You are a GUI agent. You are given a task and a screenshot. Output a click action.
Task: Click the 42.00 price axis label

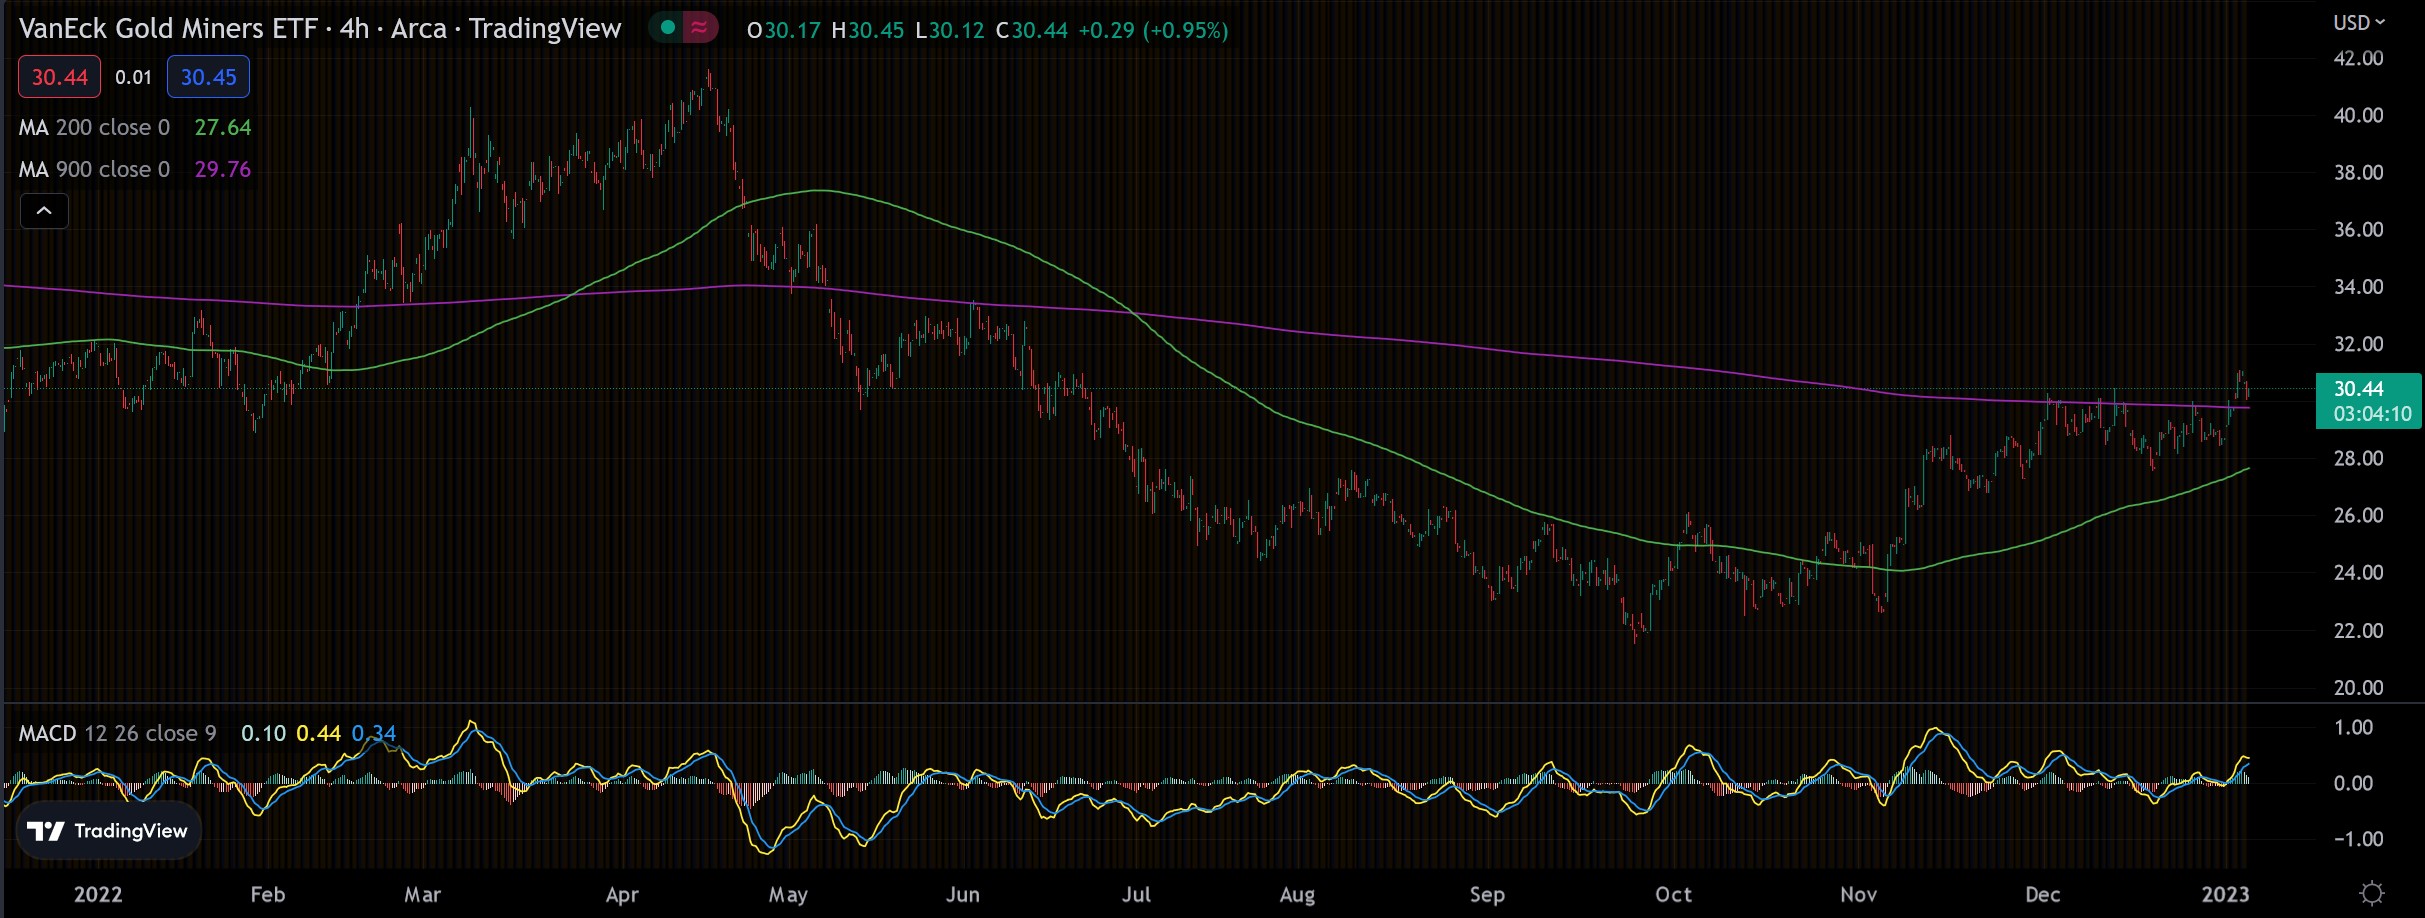[x=2358, y=58]
